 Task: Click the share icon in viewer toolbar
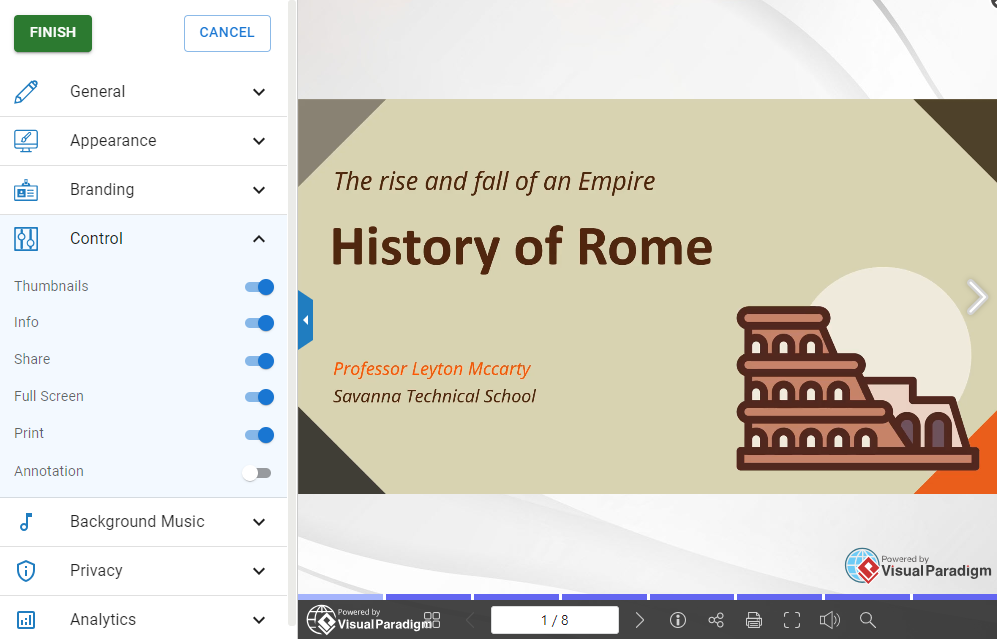[716, 620]
